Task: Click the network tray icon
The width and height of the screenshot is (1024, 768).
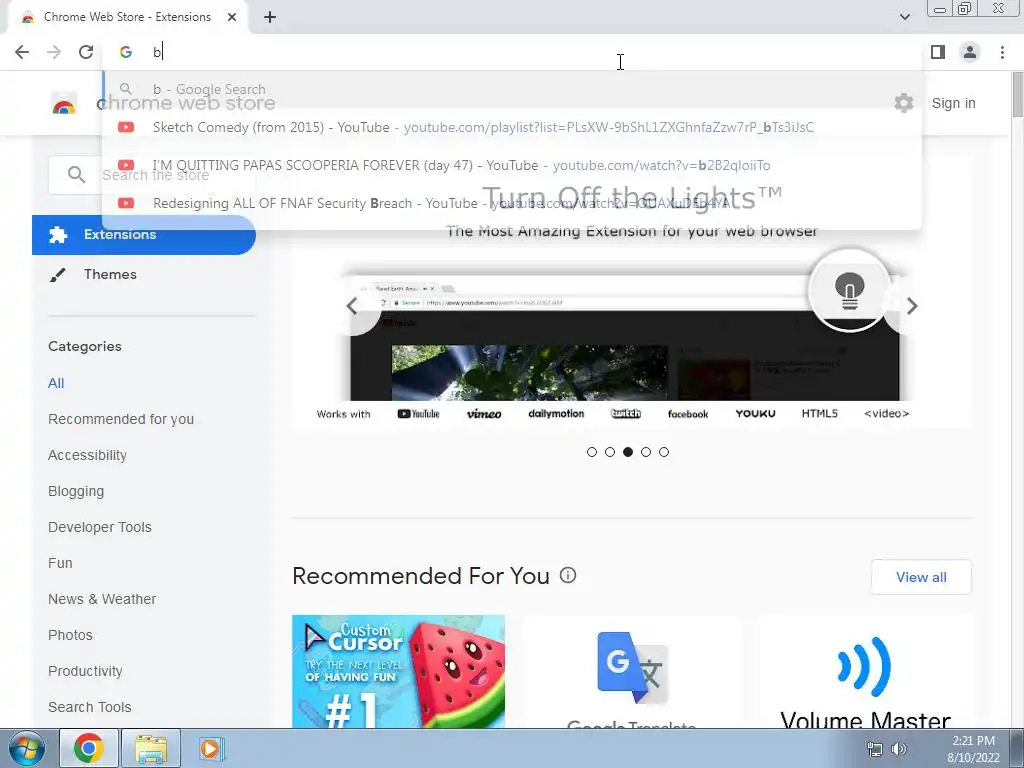Action: [874, 749]
